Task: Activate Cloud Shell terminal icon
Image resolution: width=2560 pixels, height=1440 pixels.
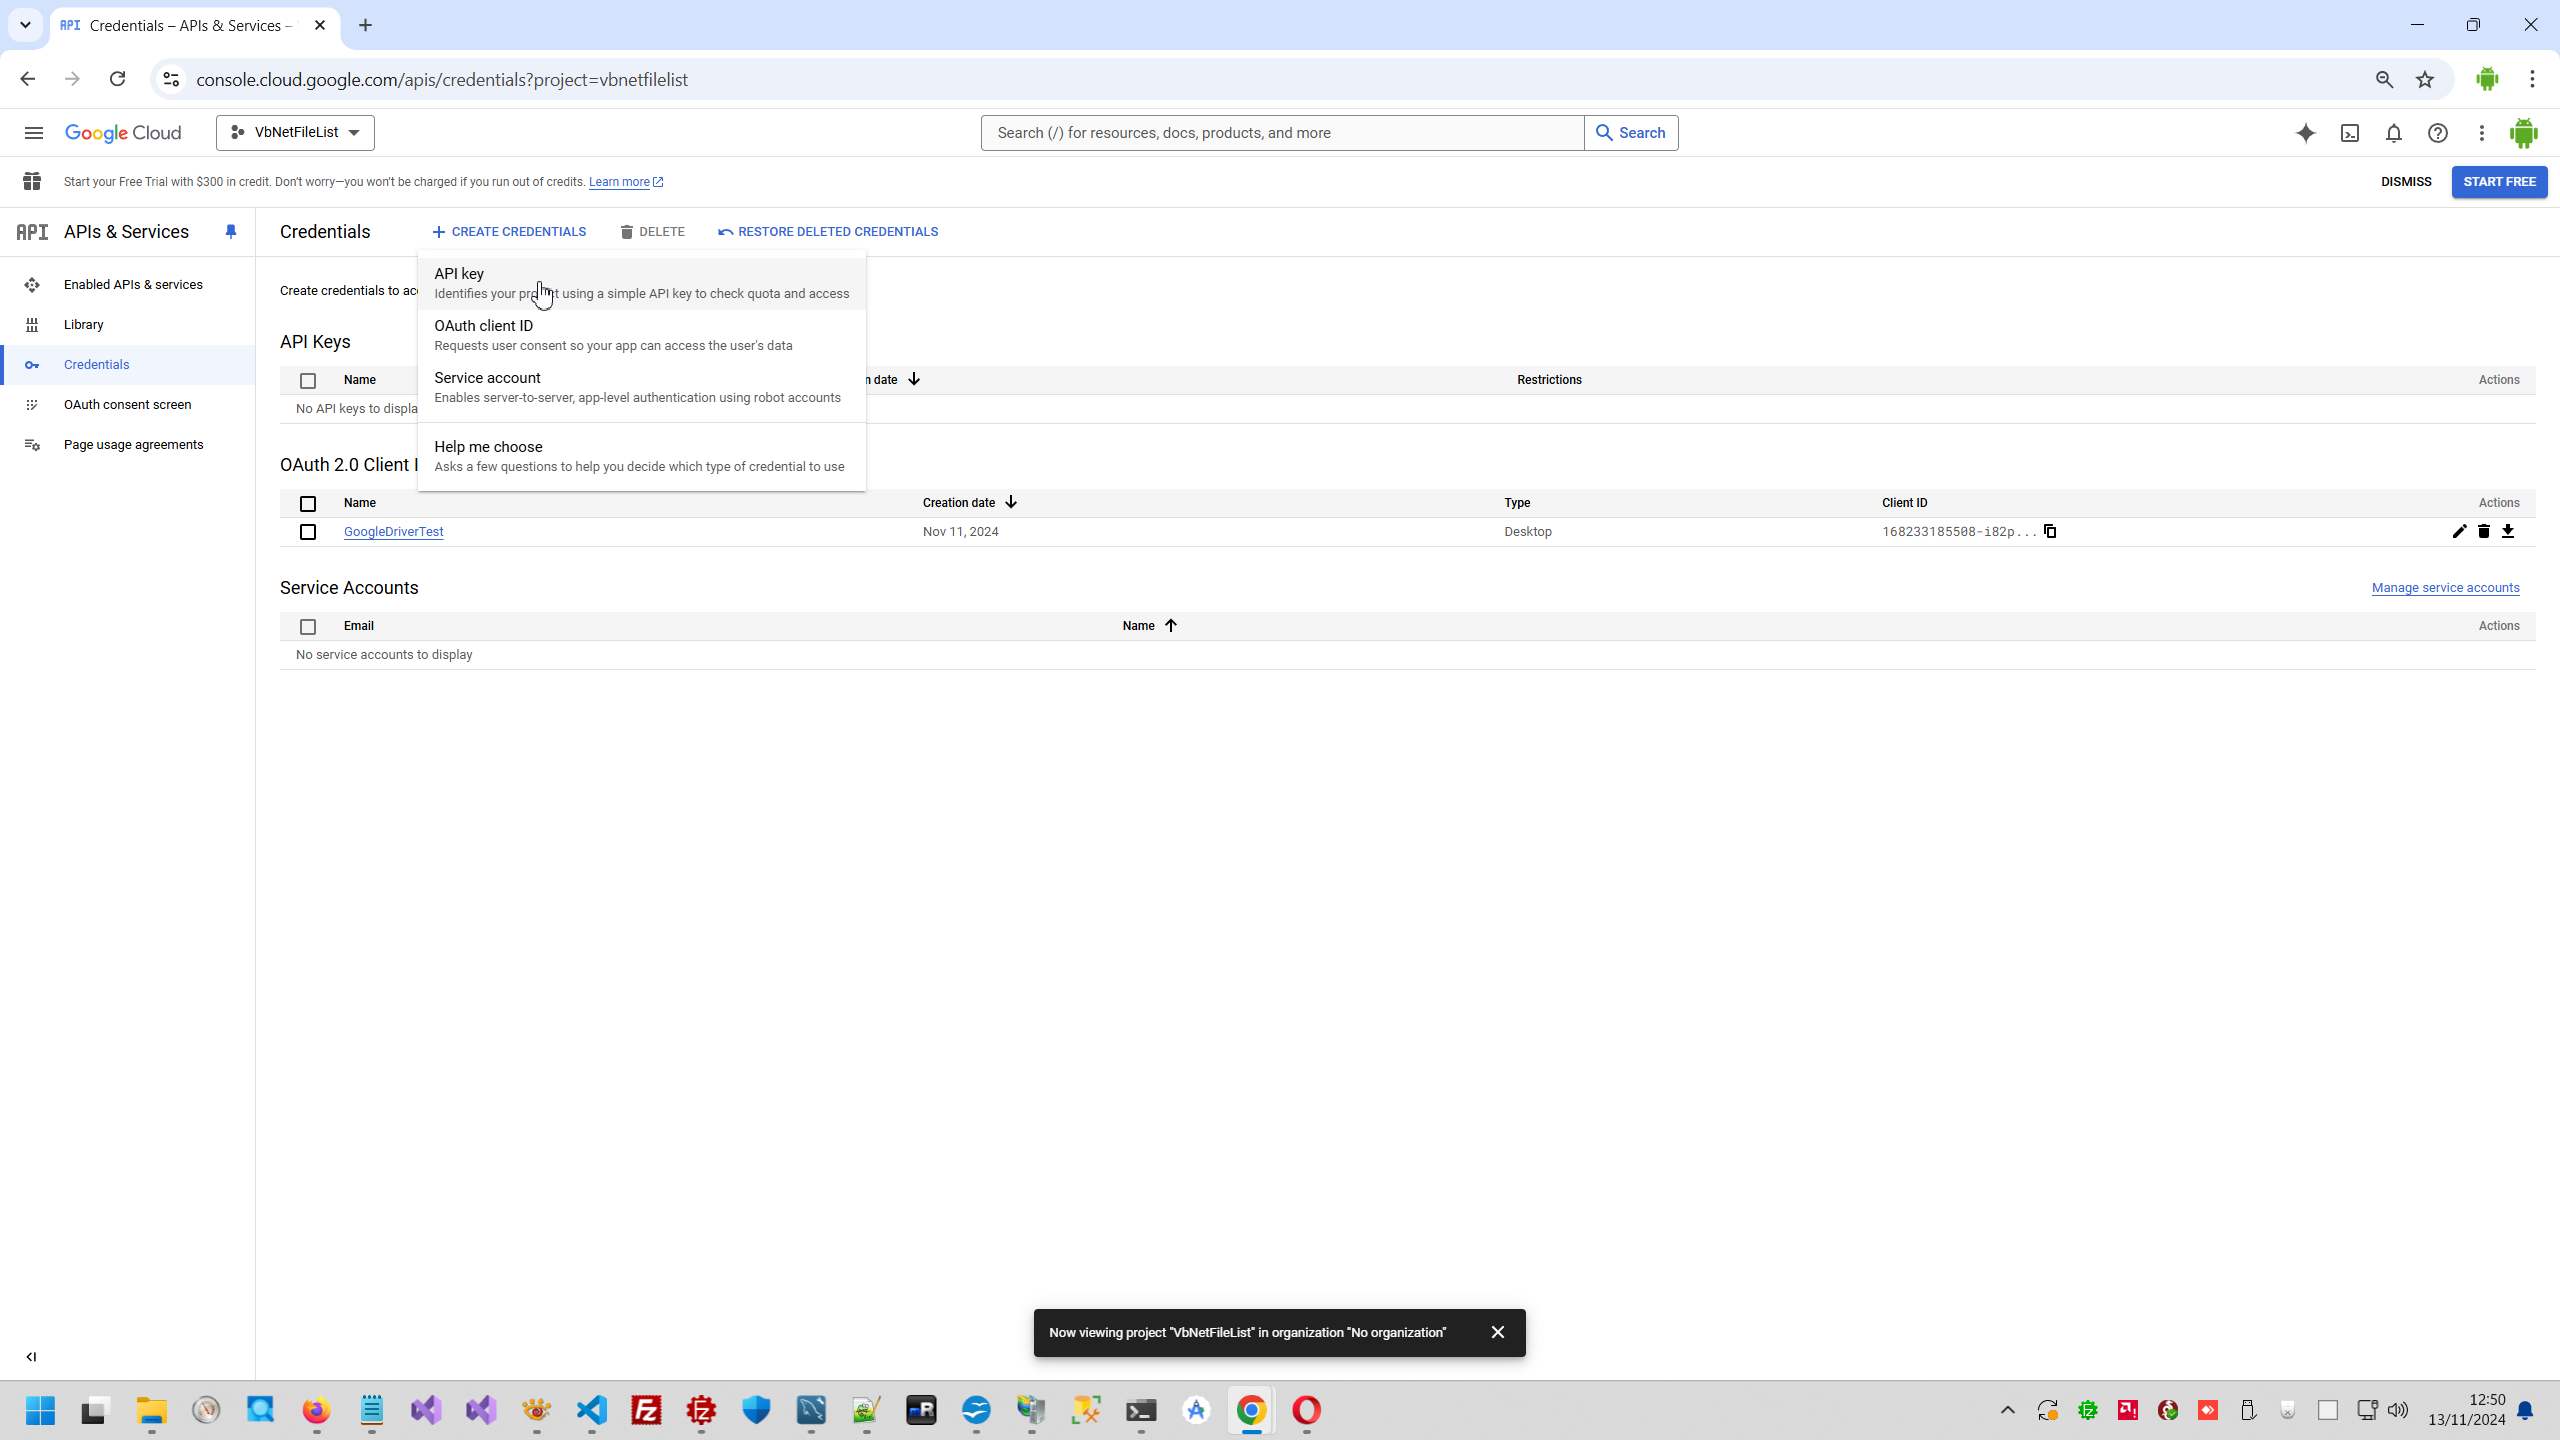Action: 2350,133
